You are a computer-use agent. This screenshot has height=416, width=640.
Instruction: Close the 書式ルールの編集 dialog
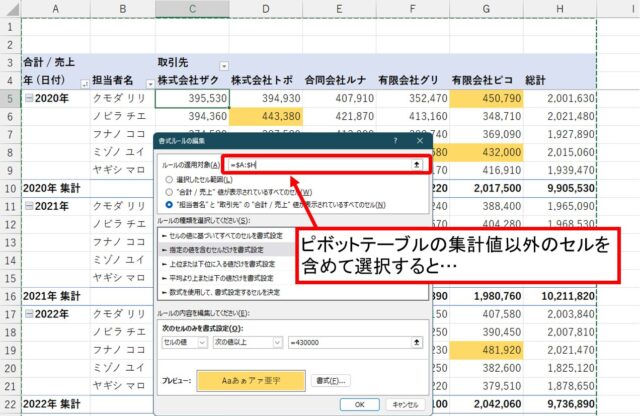(x=420, y=140)
